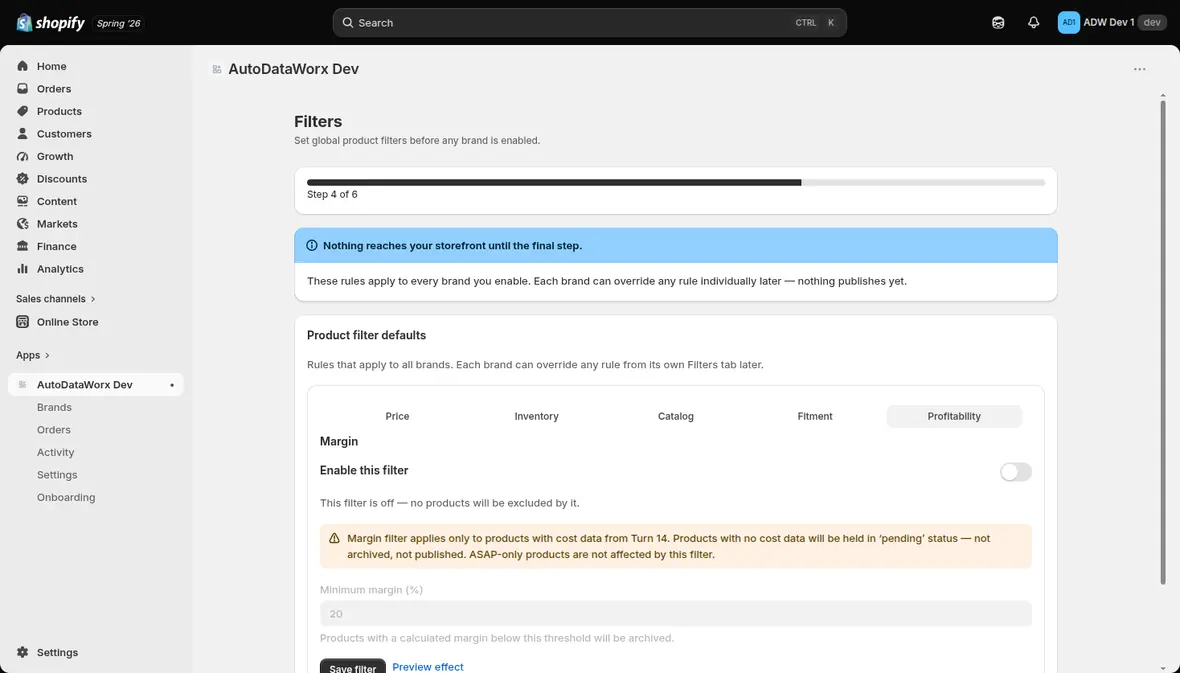This screenshot has height=673, width=1180.
Task: Click the Content image icon
Action: coord(23,202)
